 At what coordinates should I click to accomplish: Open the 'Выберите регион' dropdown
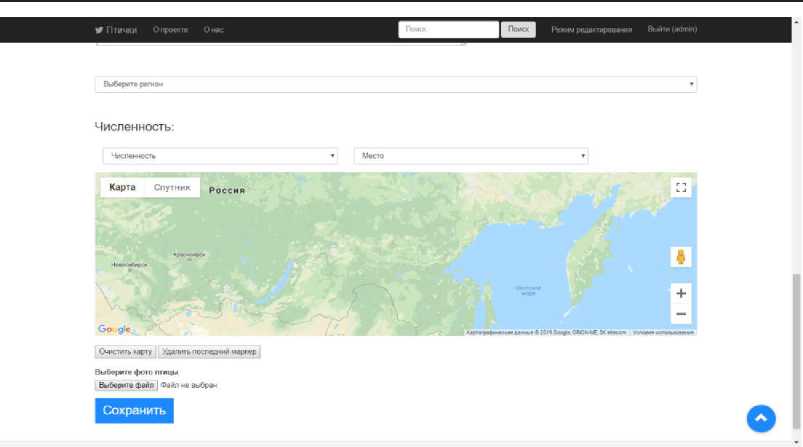click(396, 84)
